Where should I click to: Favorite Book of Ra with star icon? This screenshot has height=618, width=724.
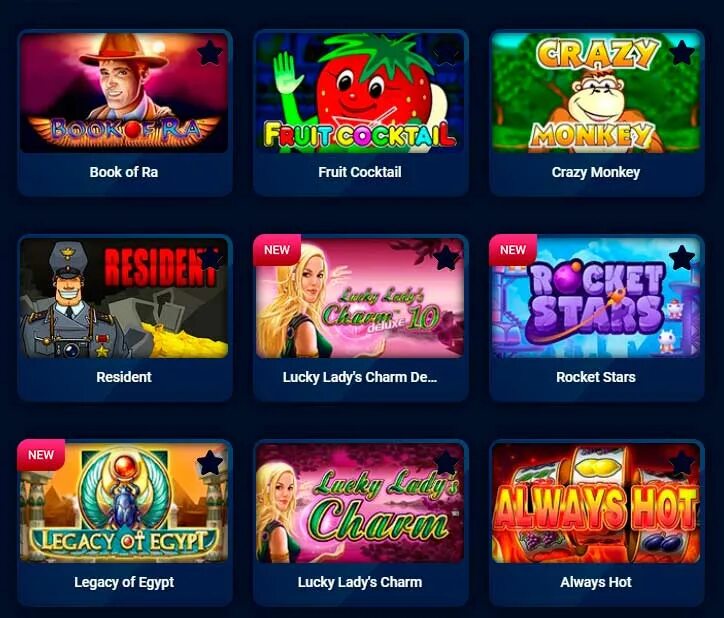210,52
